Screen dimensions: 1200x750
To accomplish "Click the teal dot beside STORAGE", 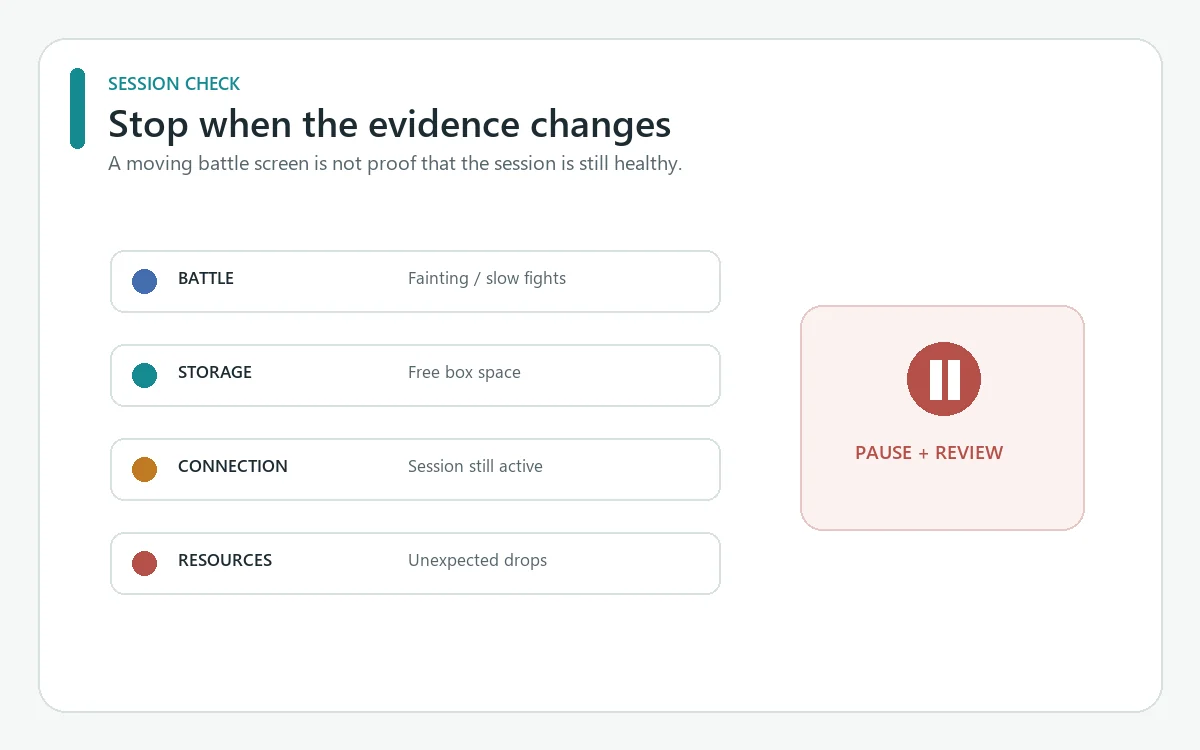I will pos(144,375).
